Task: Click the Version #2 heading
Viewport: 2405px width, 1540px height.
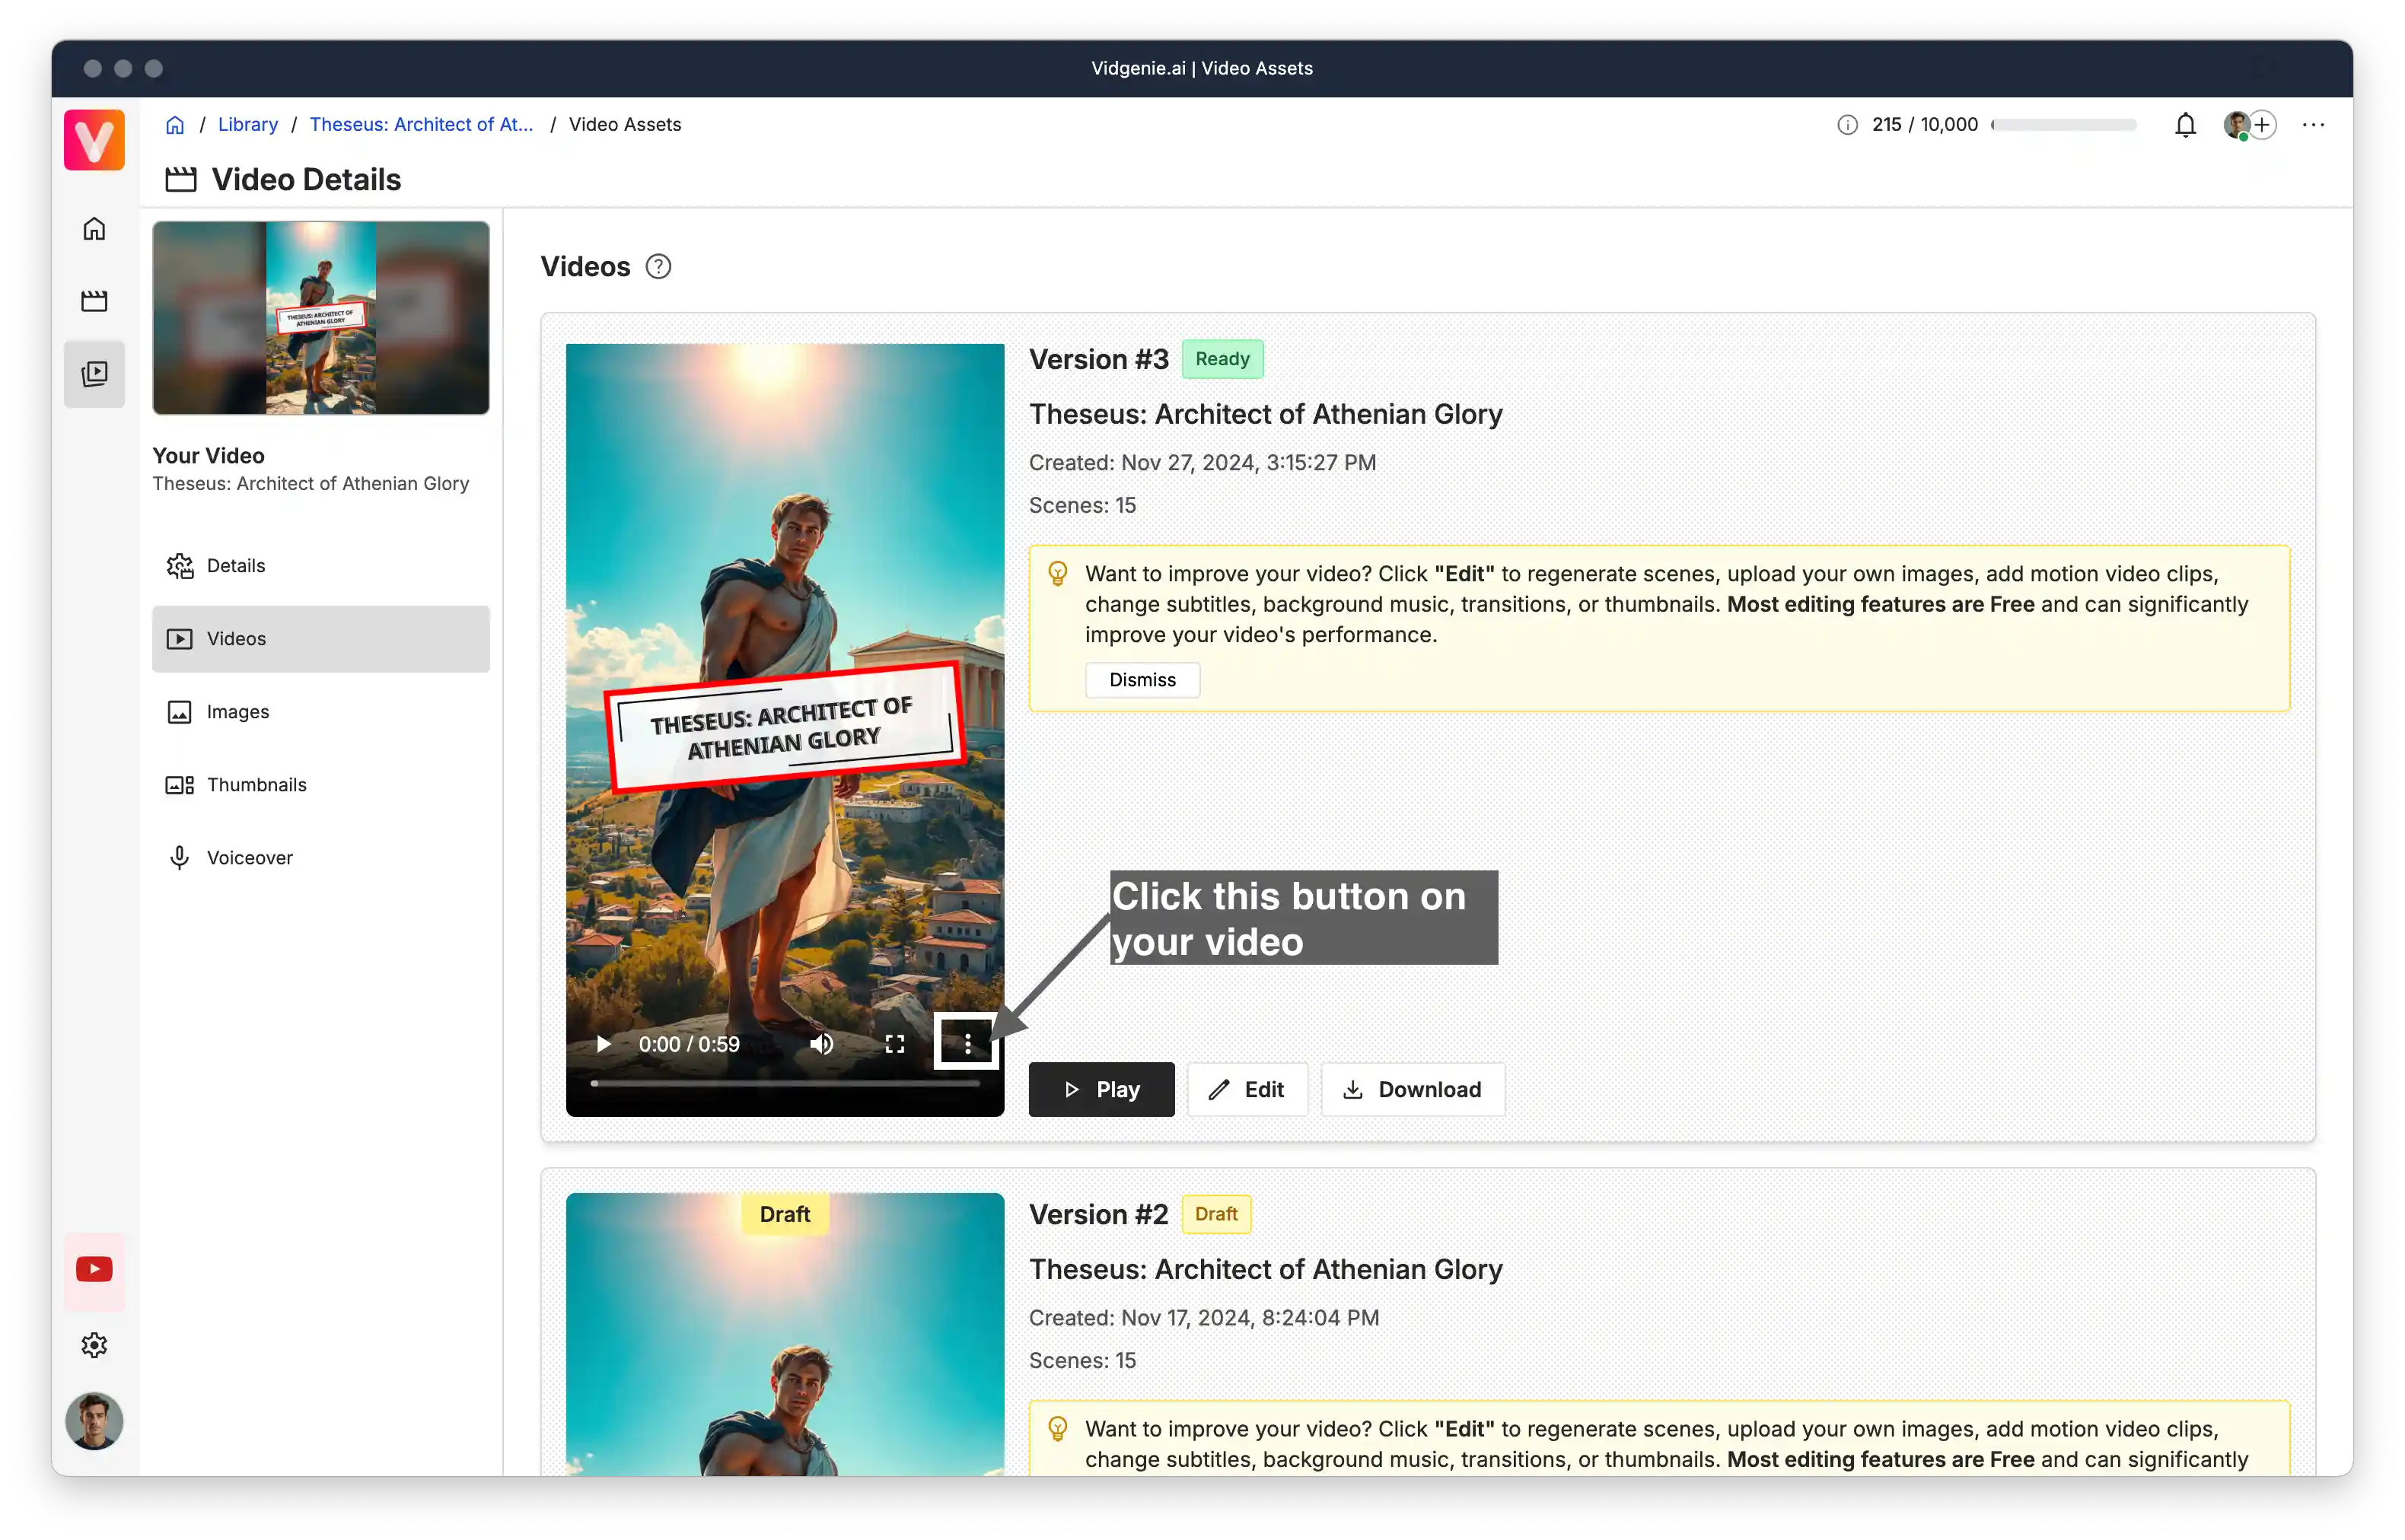Action: (1098, 1214)
